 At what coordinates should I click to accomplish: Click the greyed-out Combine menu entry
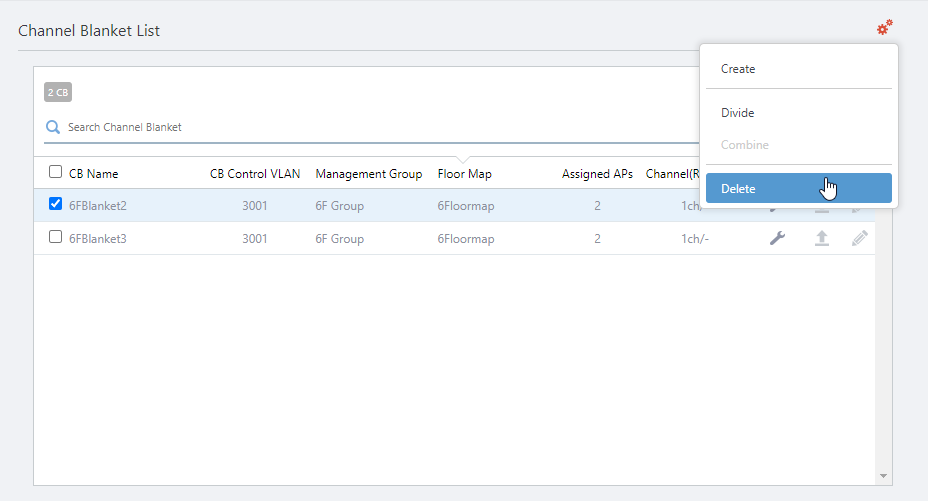click(x=745, y=145)
